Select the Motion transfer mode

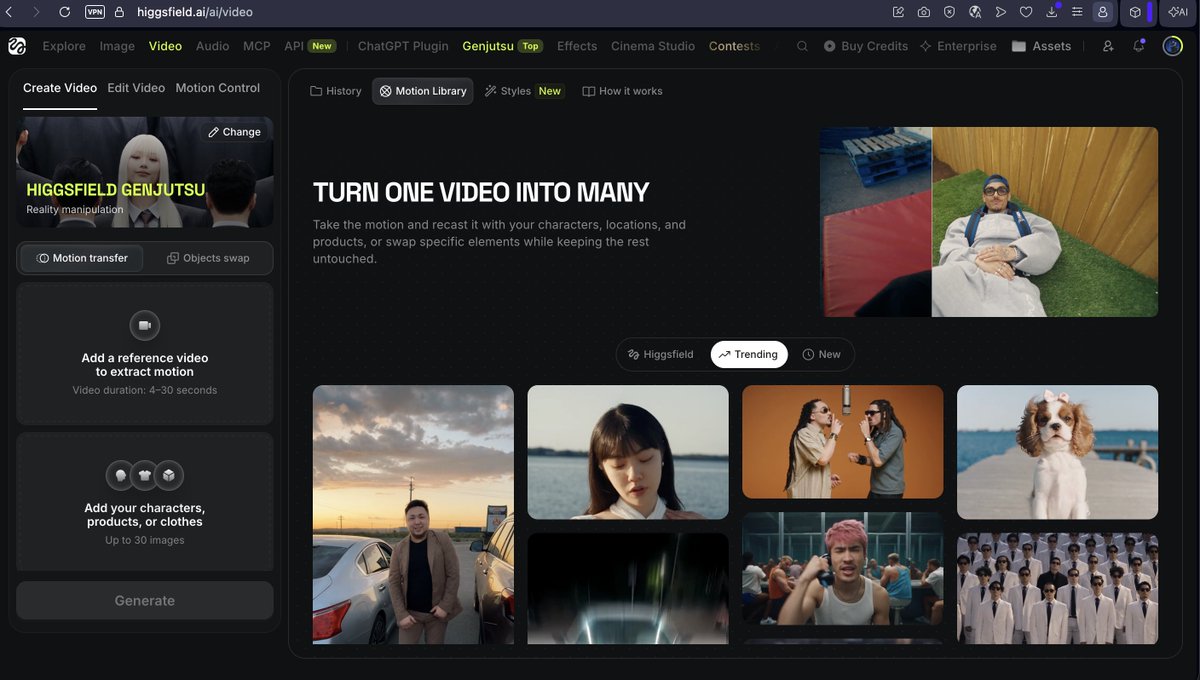(82, 258)
